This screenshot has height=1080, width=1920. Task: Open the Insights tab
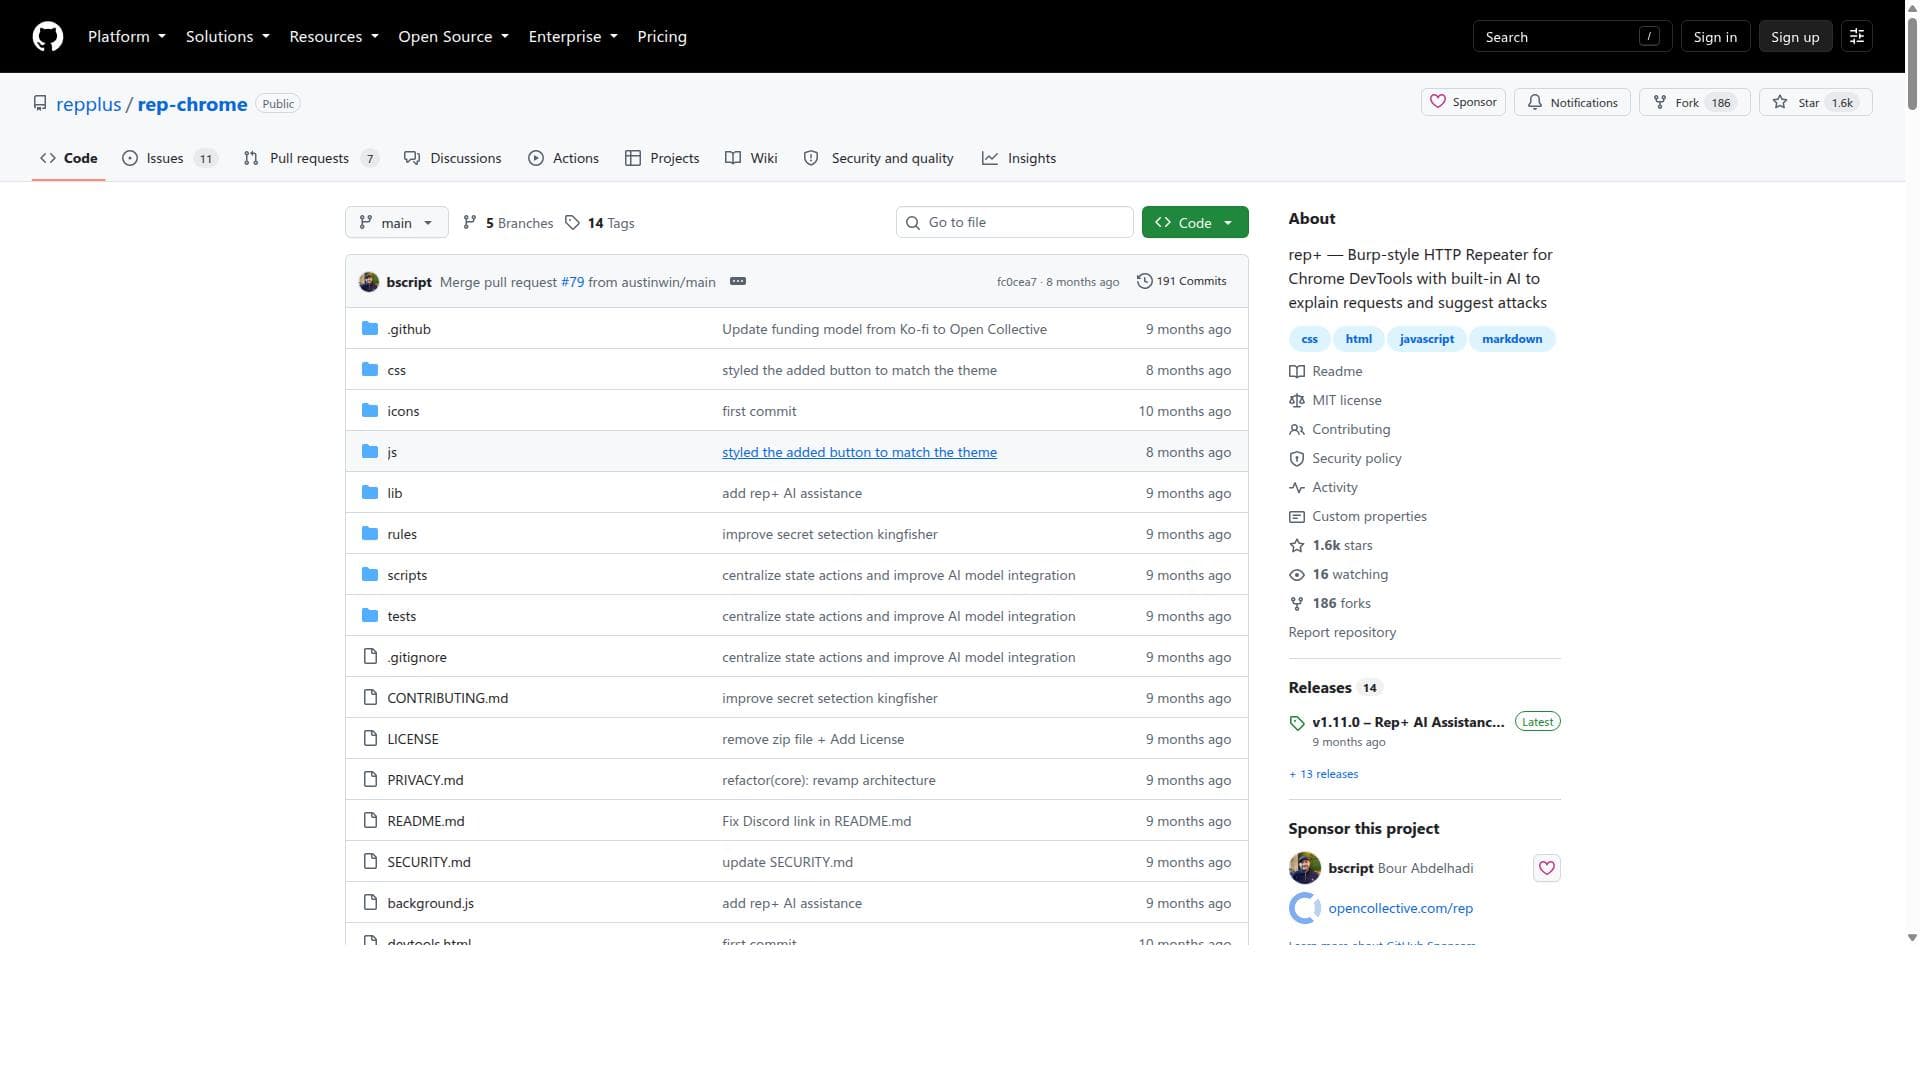1019,158
